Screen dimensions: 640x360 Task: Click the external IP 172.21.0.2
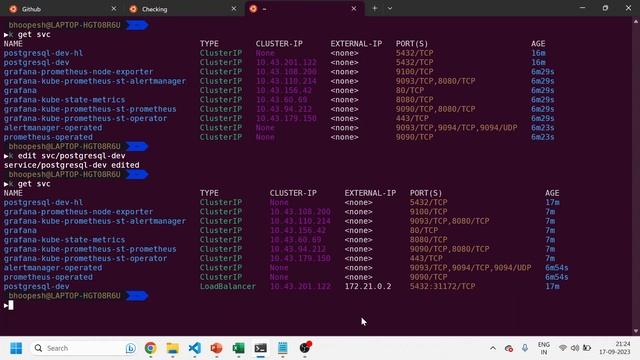tap(368, 287)
